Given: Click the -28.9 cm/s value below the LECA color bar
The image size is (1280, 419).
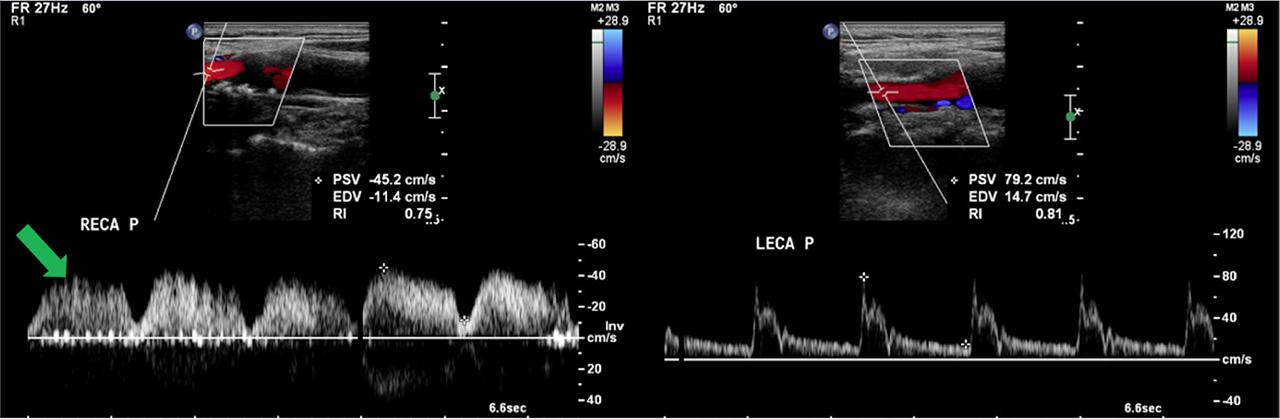Looking at the screenshot, I should pyautogui.click(x=1247, y=151).
